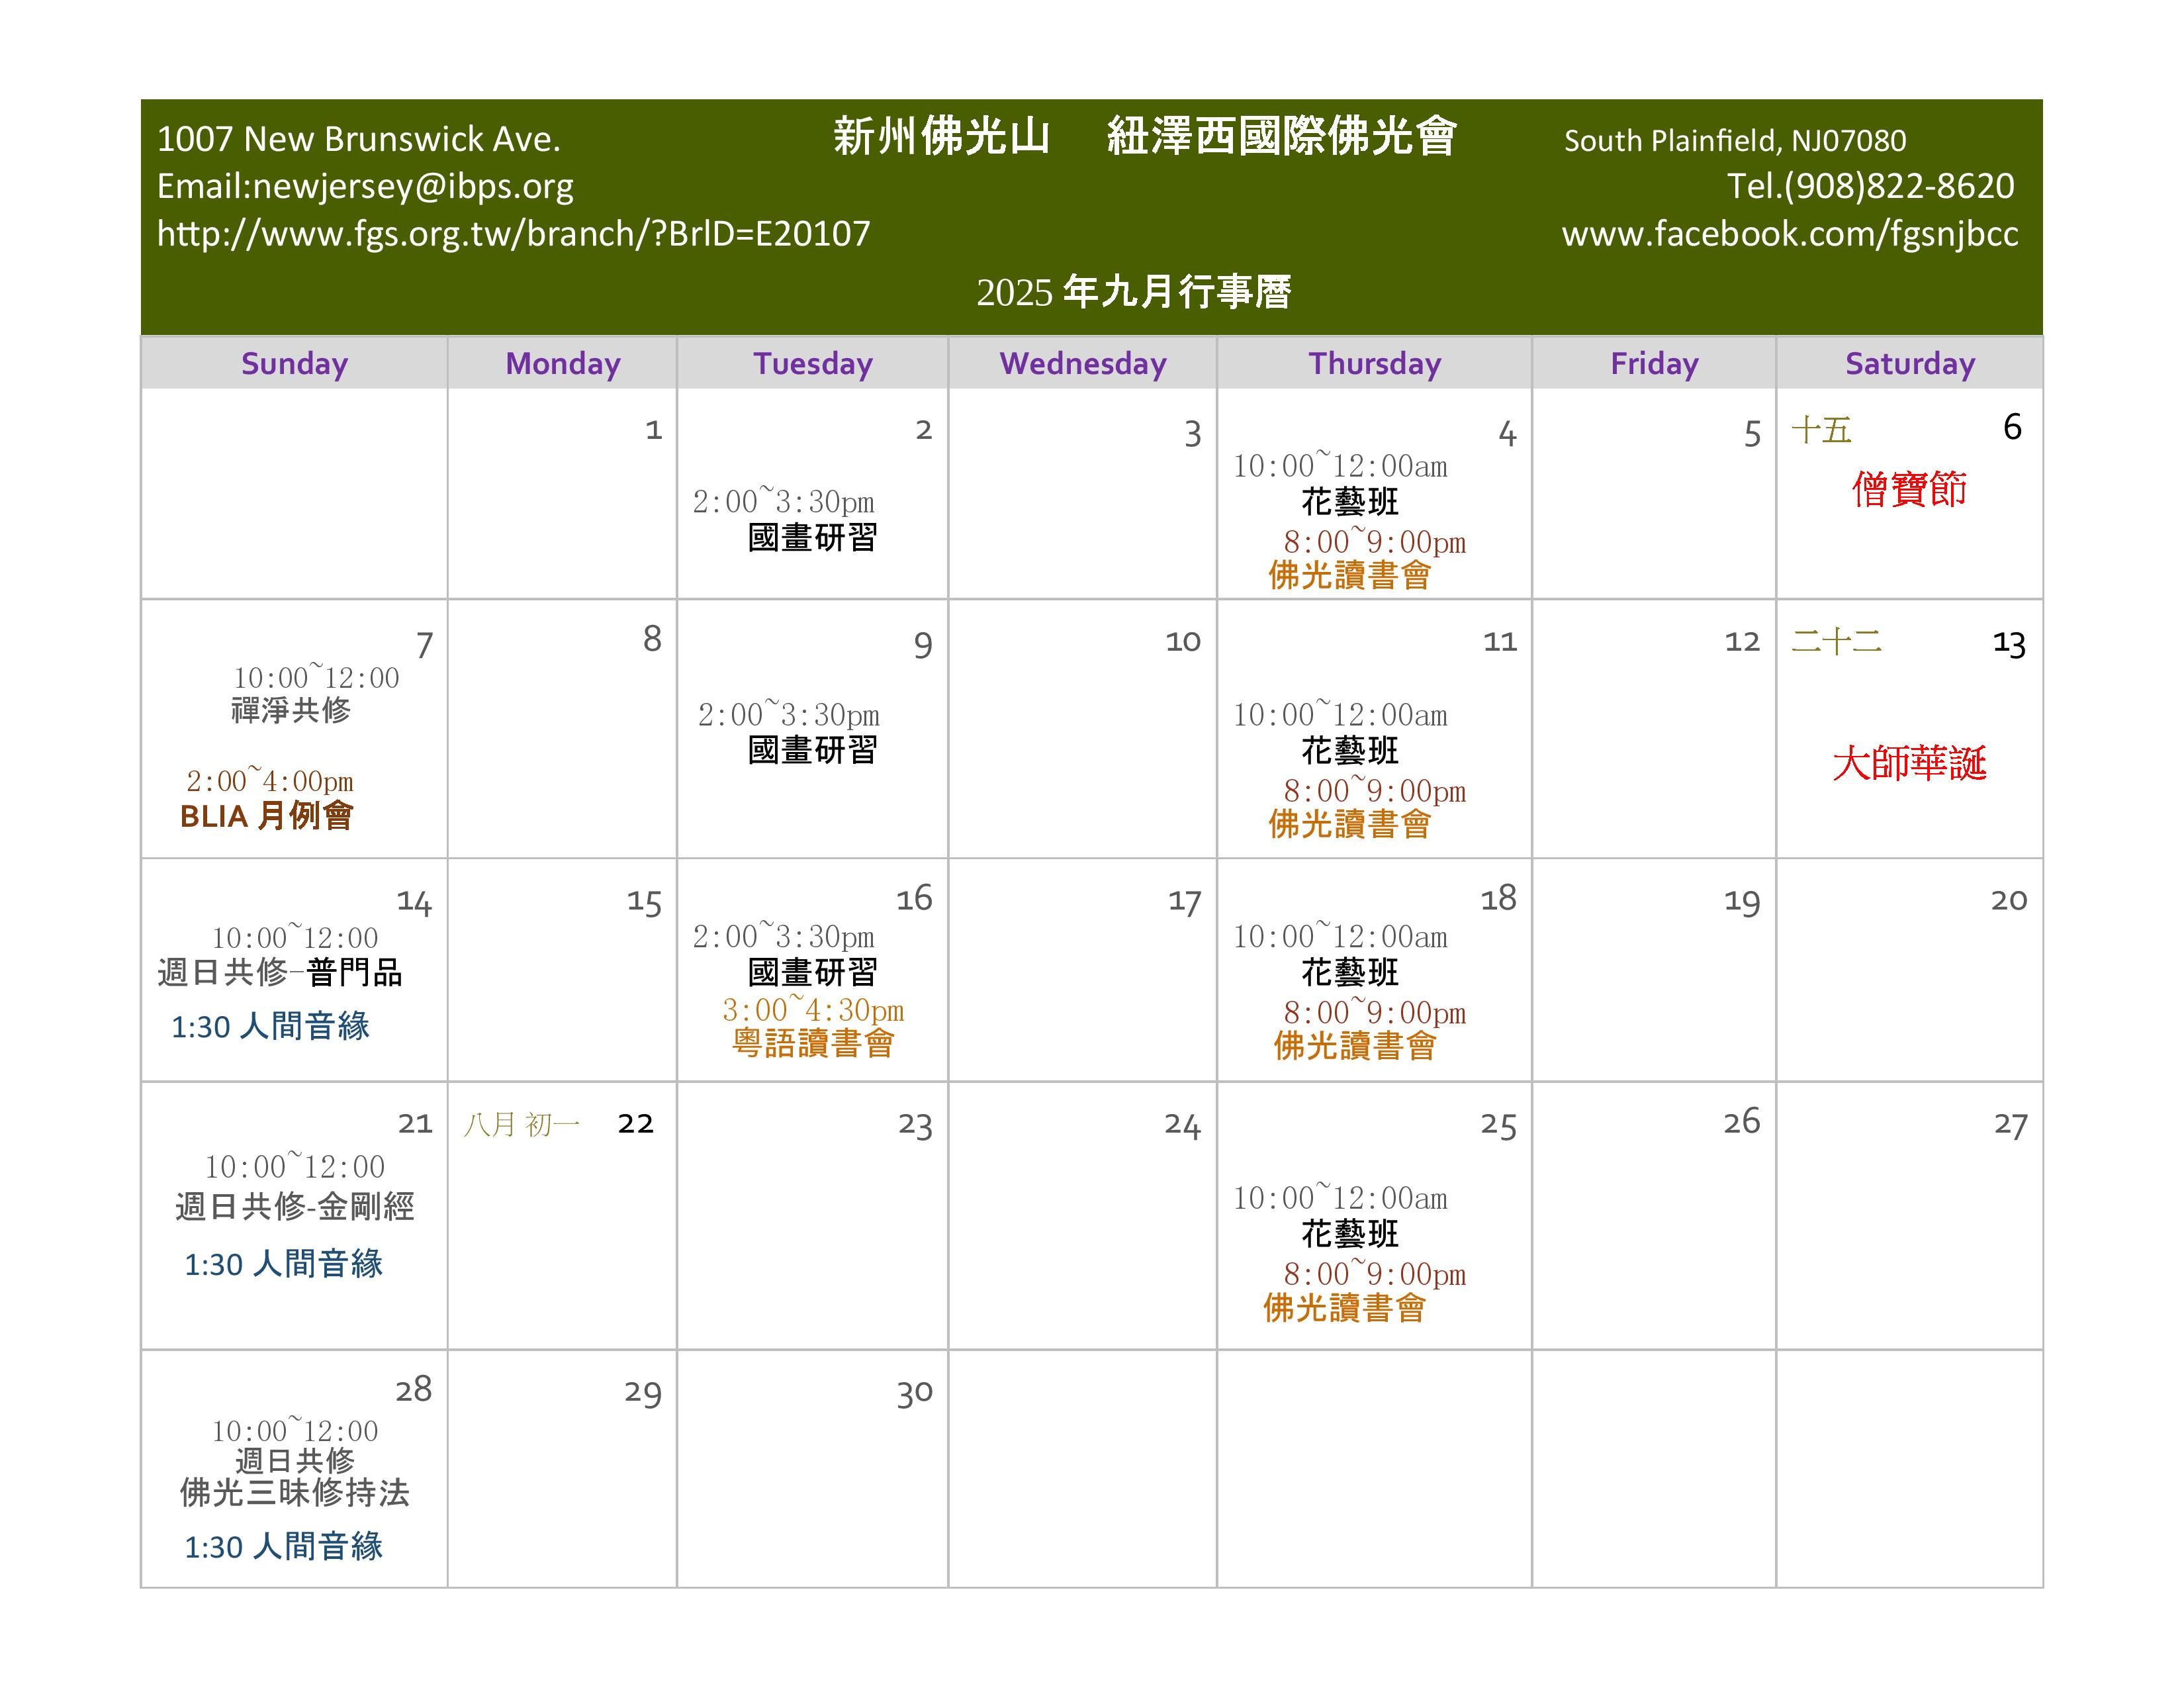
Task: Open the fgs.org.tw branch URL
Action: [x=513, y=234]
